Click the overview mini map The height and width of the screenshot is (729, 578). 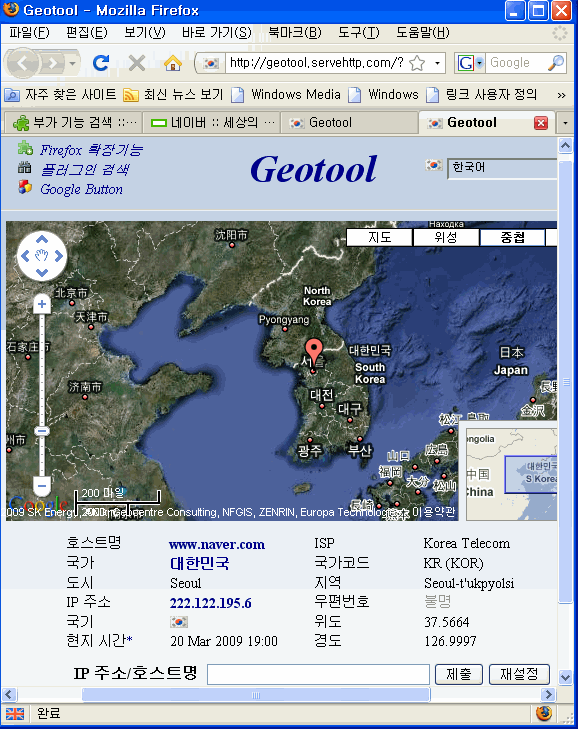coord(511,473)
